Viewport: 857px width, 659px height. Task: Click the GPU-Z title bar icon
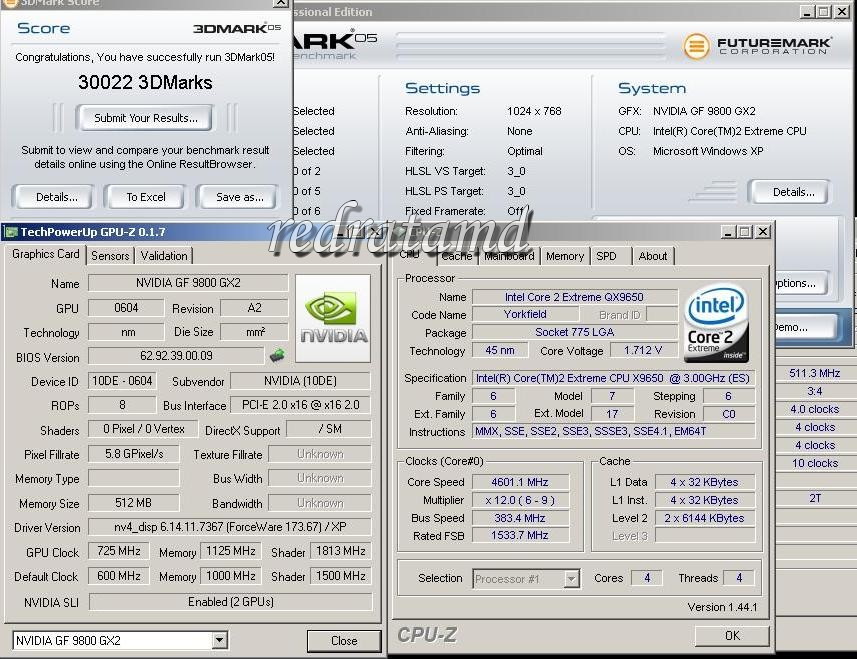pos(10,232)
